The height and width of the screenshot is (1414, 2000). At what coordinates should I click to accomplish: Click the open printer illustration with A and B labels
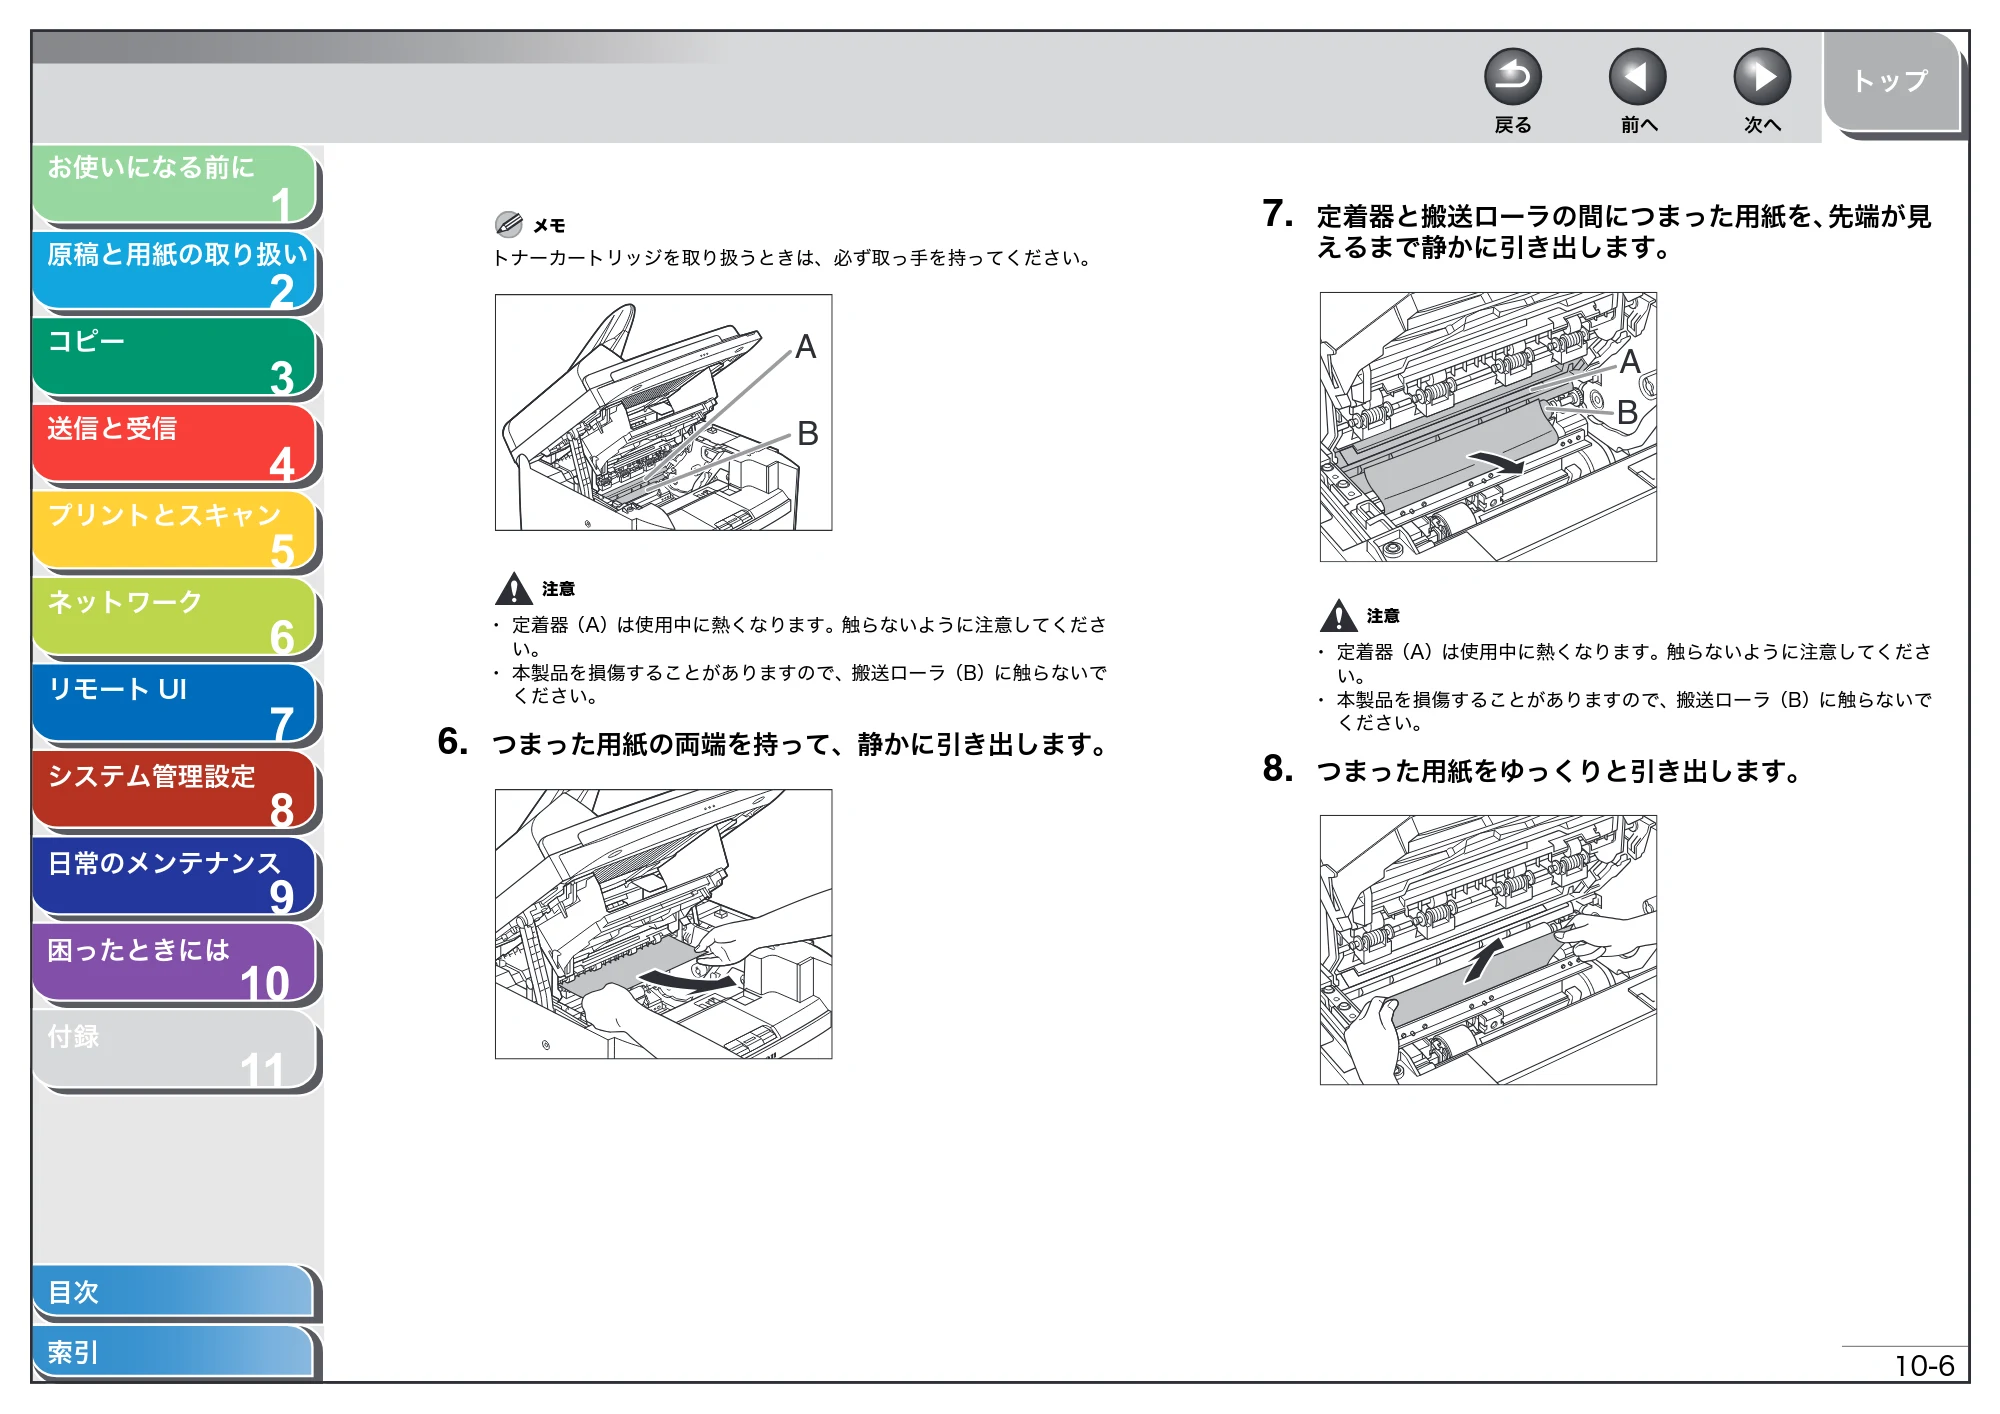(x=663, y=412)
